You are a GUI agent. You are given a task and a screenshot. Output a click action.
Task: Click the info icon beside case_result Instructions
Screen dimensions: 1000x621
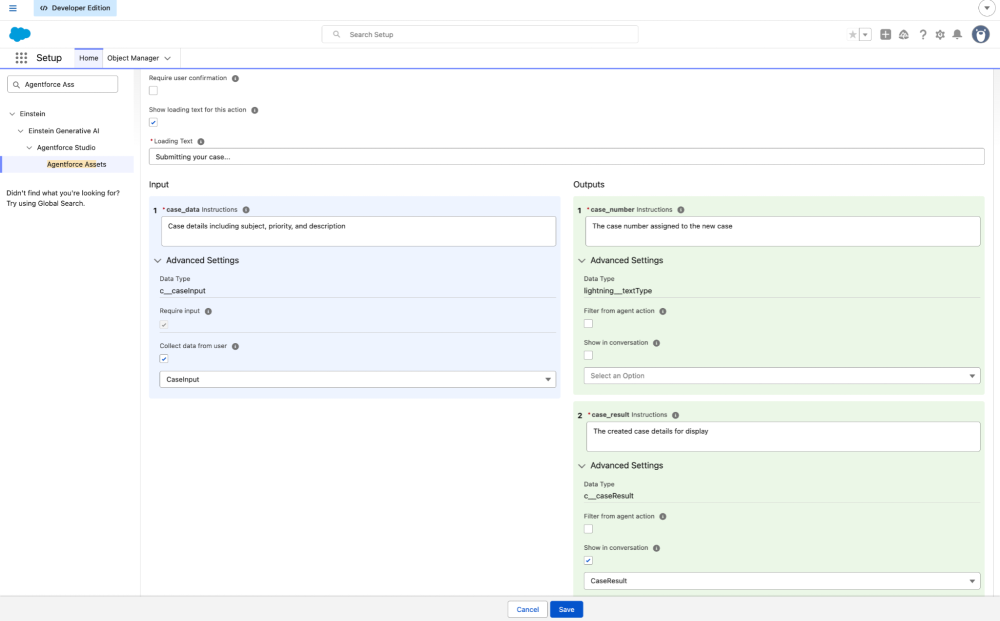[675, 415]
